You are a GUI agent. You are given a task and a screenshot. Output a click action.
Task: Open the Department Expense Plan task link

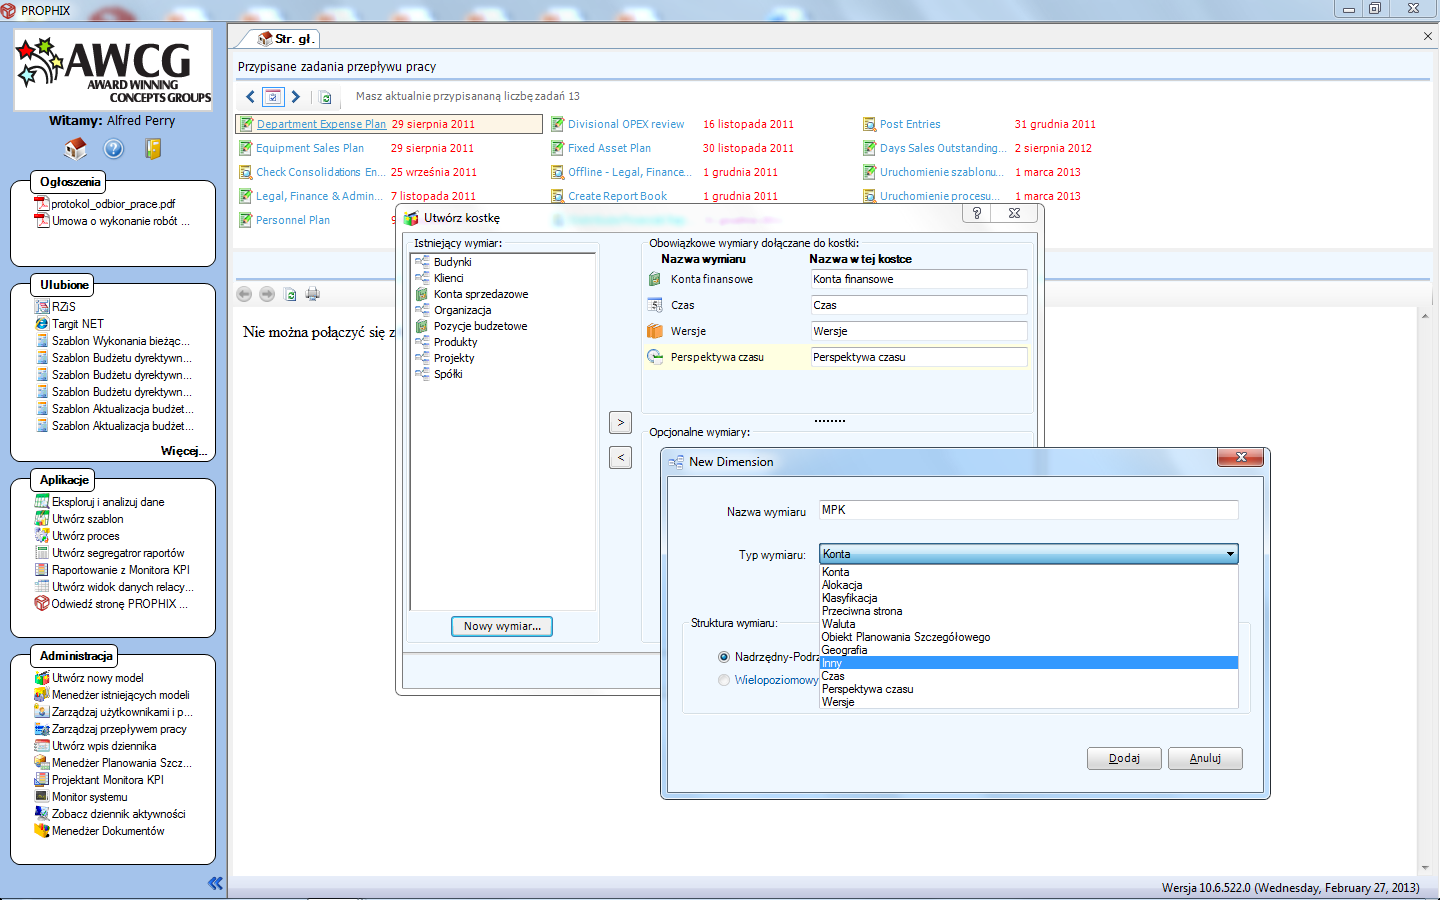click(321, 124)
